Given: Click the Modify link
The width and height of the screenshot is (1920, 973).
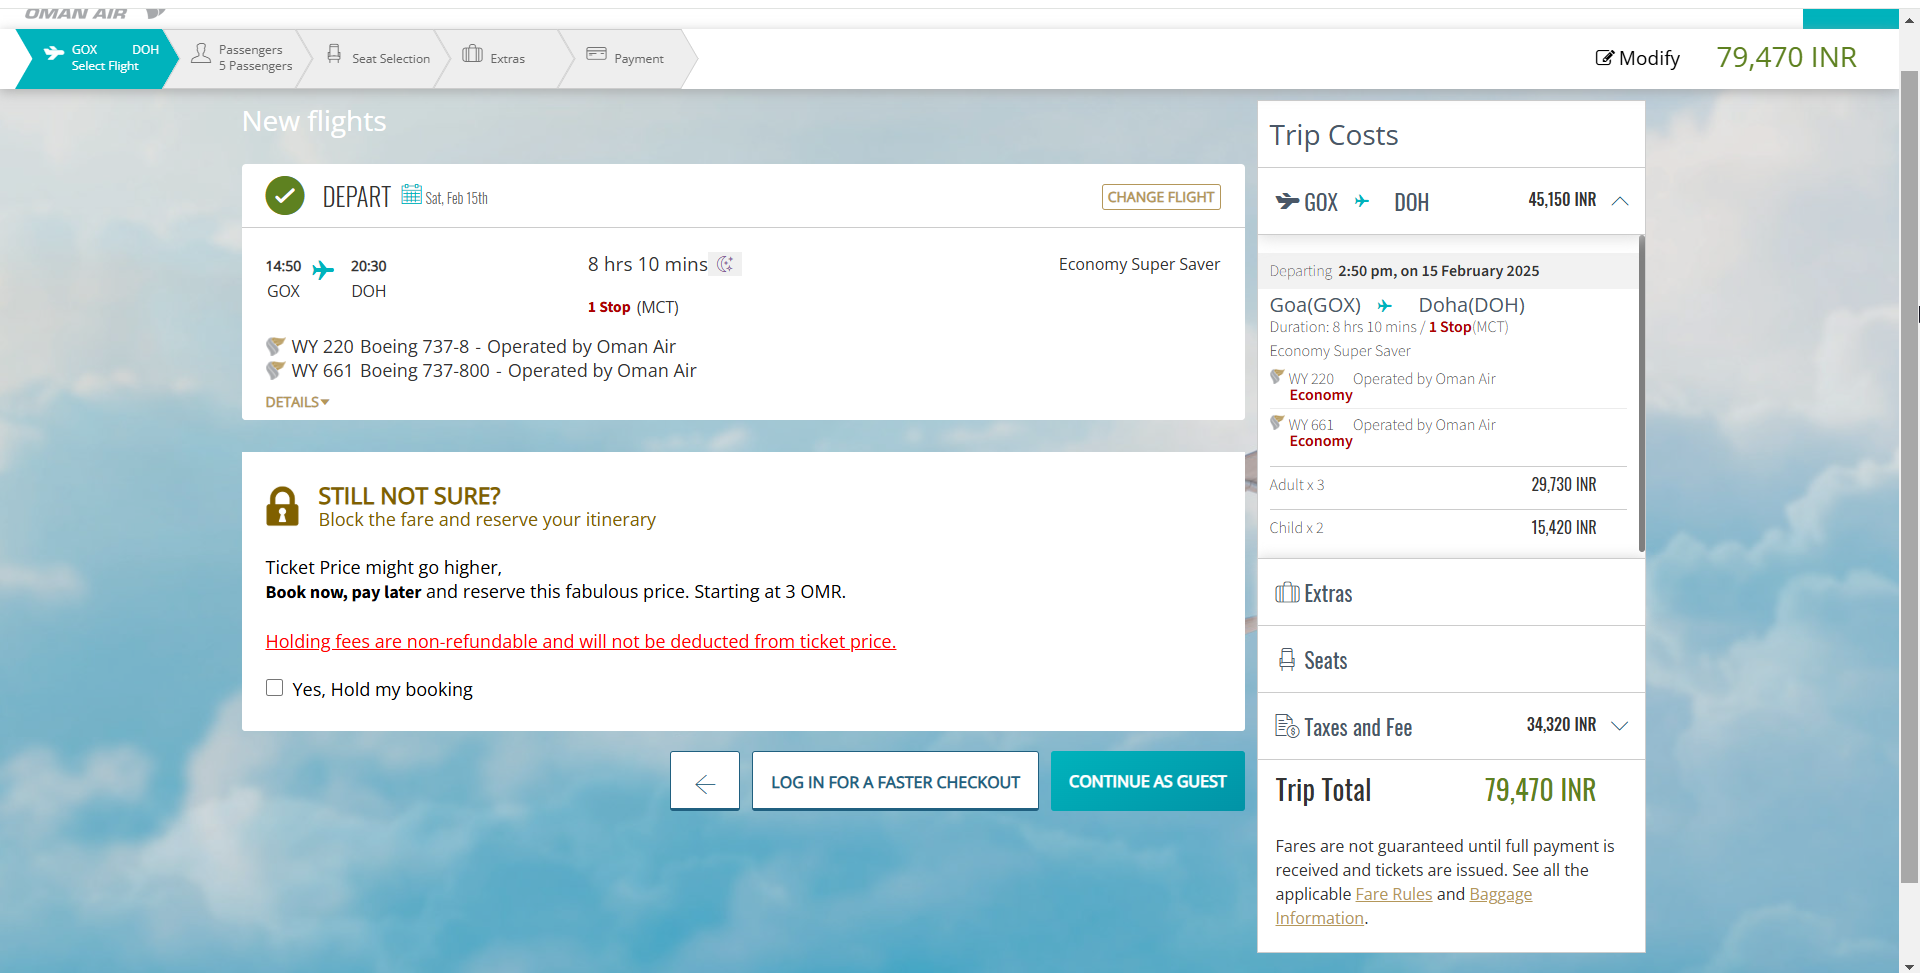Looking at the screenshot, I should pos(1637,58).
